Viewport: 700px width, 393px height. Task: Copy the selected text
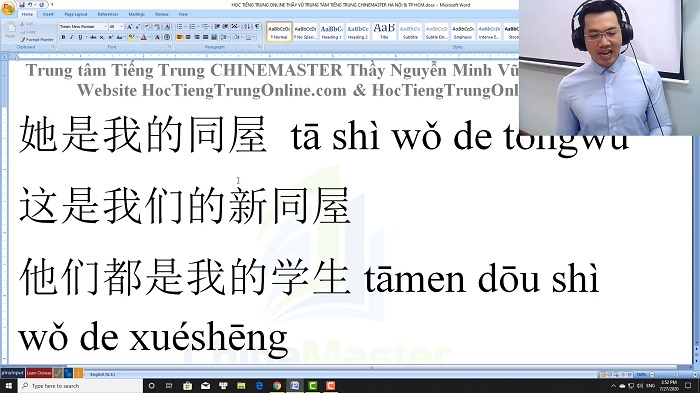pos(28,32)
